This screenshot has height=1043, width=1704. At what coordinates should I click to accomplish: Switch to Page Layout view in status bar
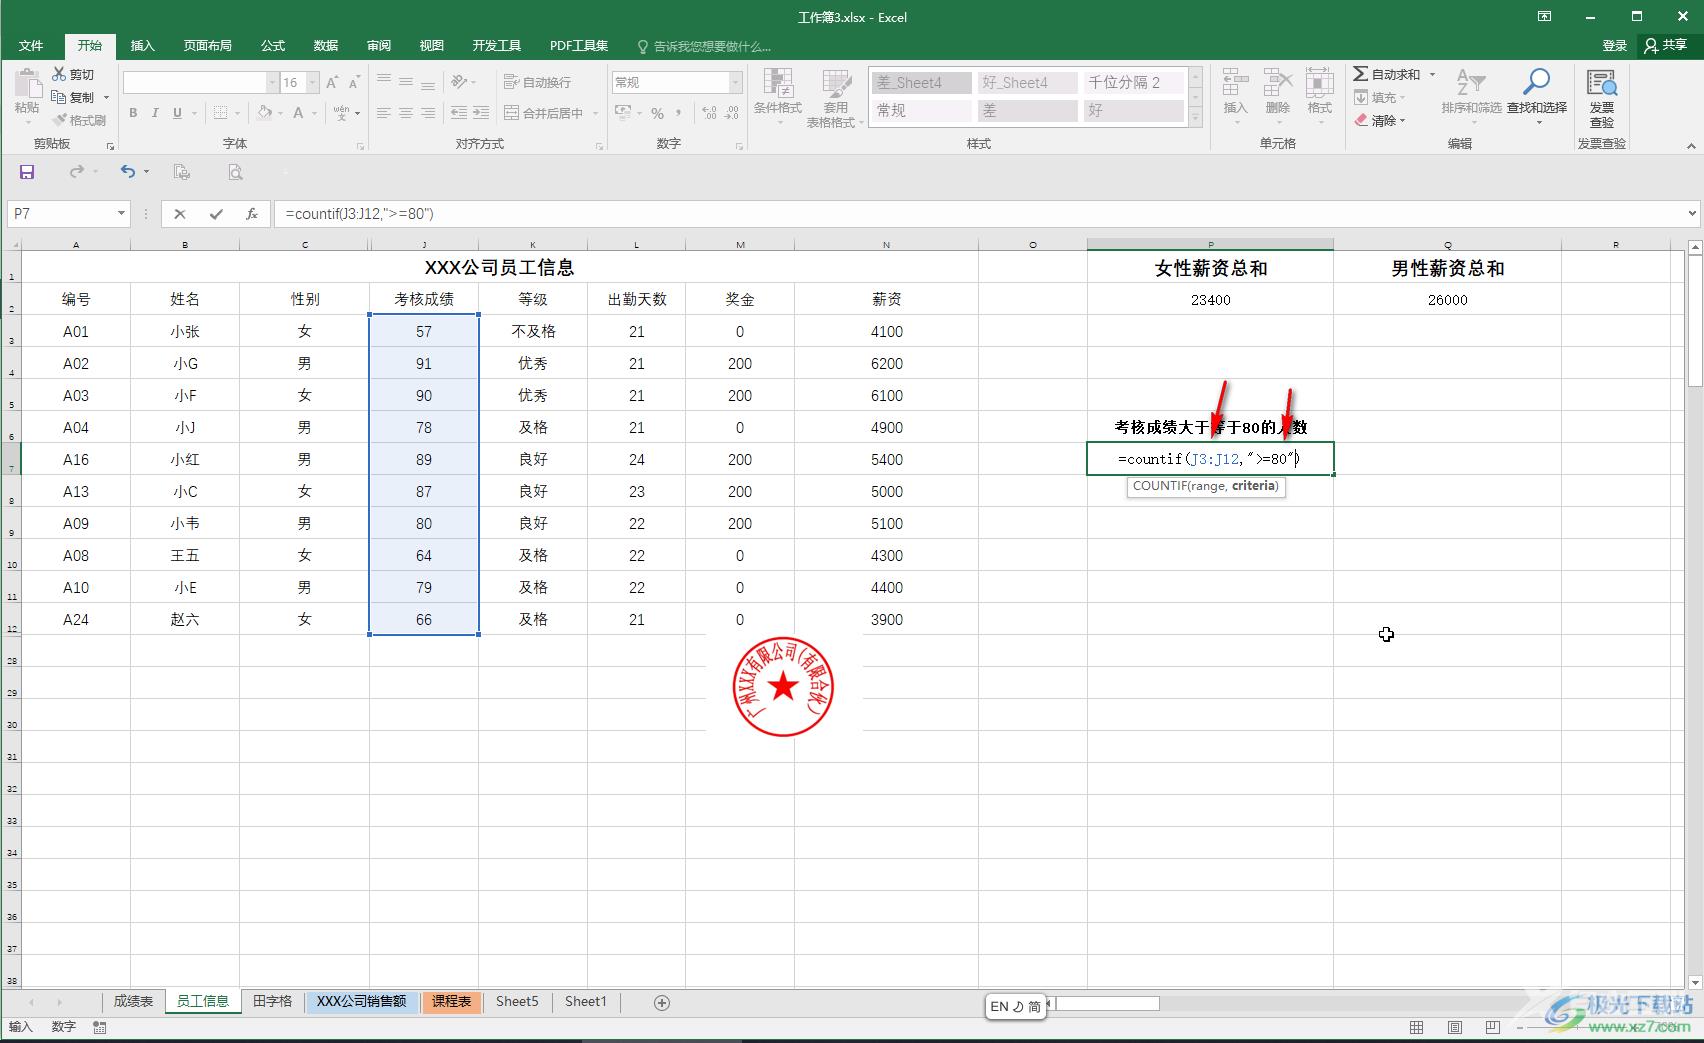pos(1455,1027)
